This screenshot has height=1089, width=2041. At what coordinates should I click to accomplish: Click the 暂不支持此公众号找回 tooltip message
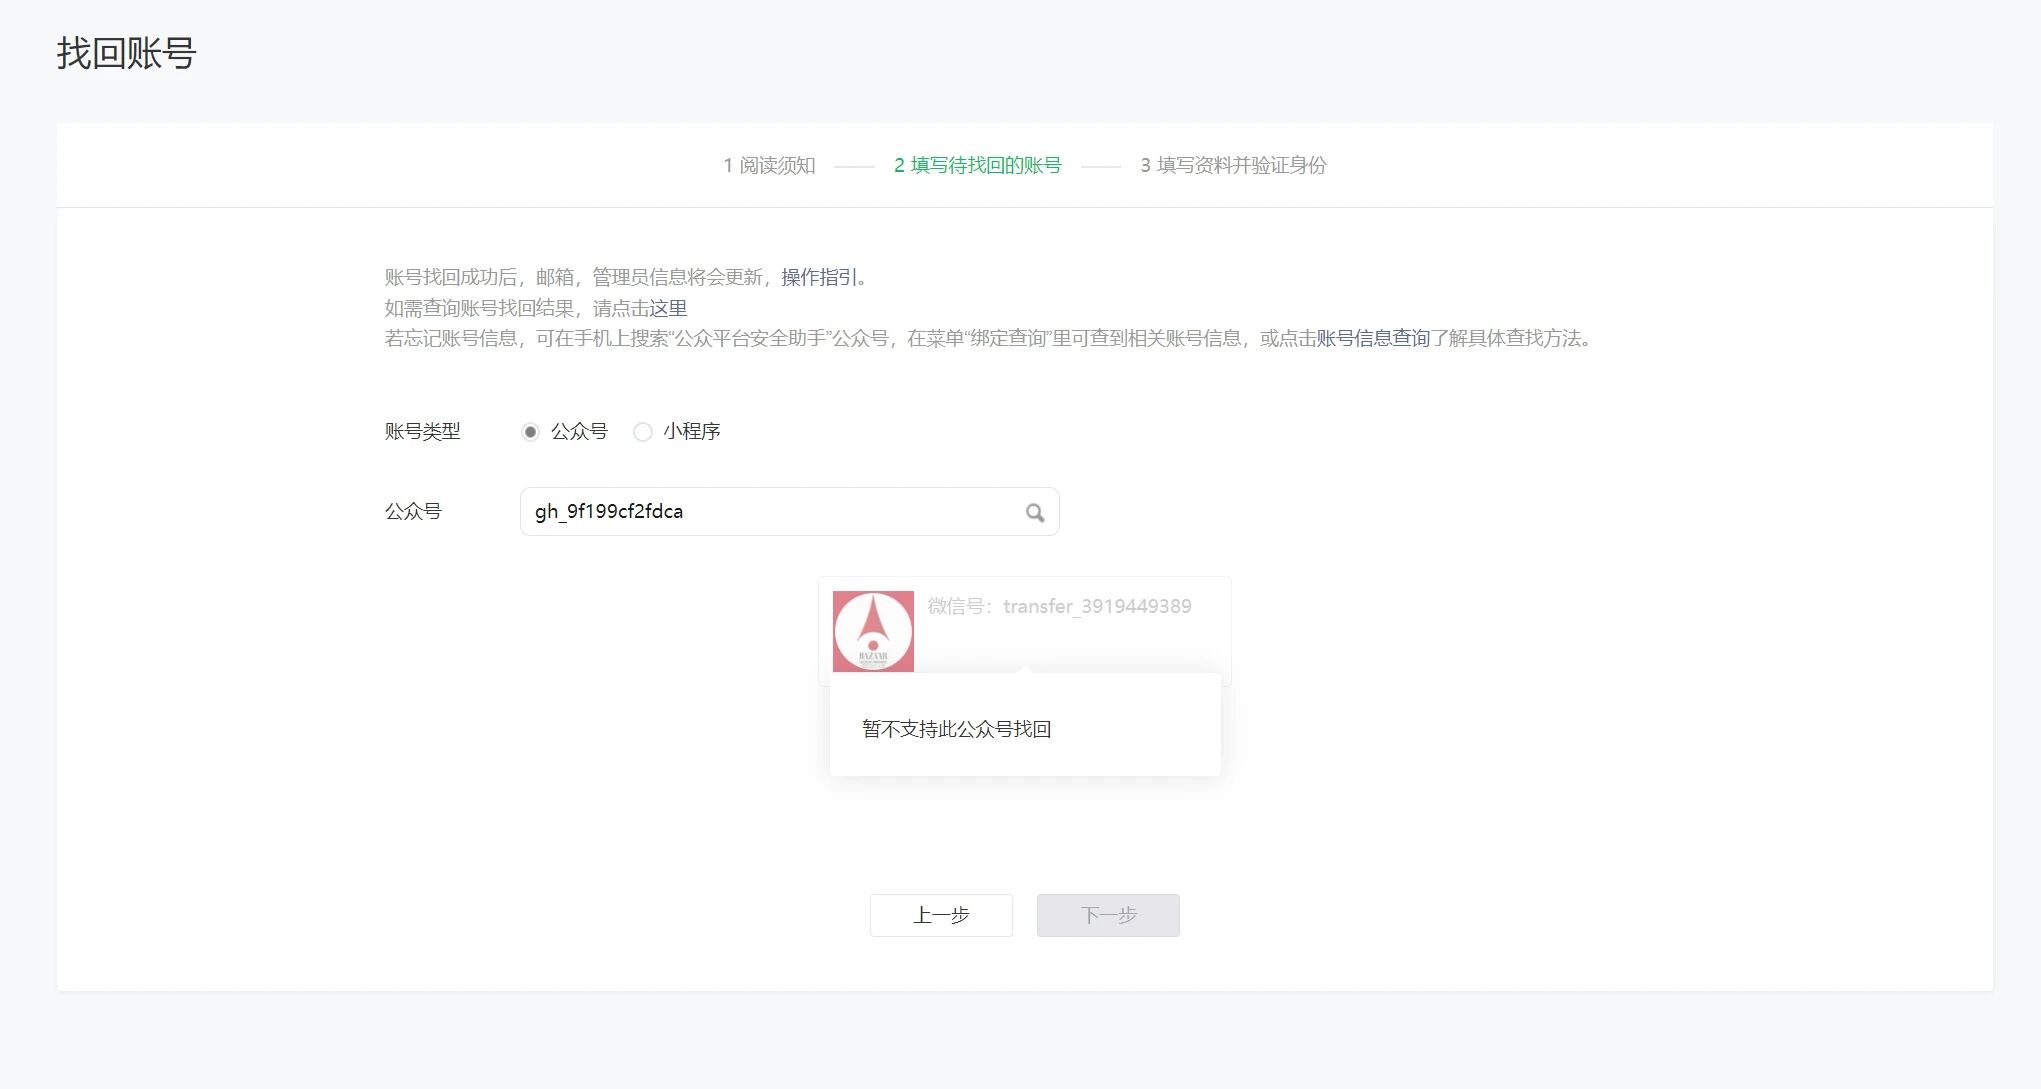[956, 729]
